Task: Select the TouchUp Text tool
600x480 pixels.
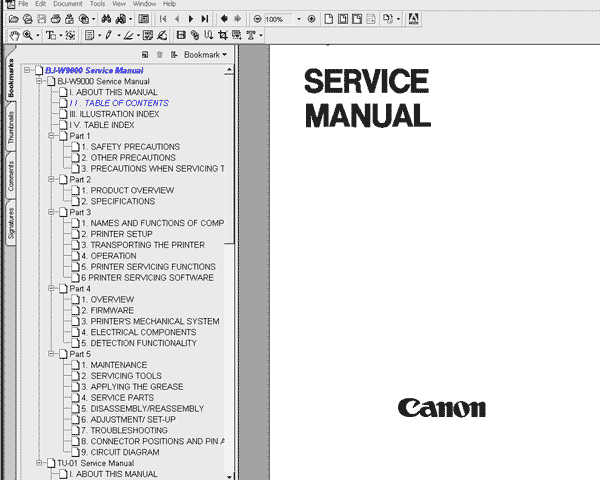Action: 251,36
